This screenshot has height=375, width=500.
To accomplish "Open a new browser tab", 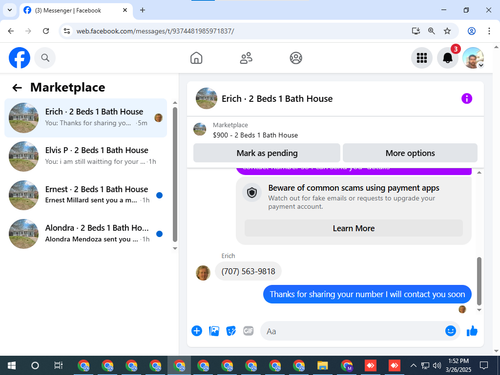I will (x=142, y=10).
